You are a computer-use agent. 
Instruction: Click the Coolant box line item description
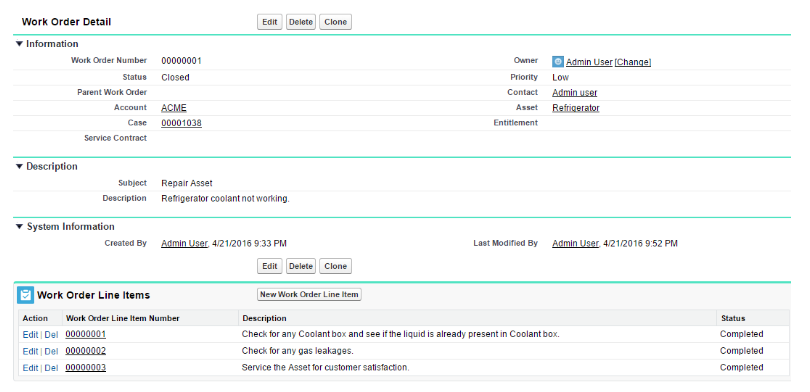(401, 334)
